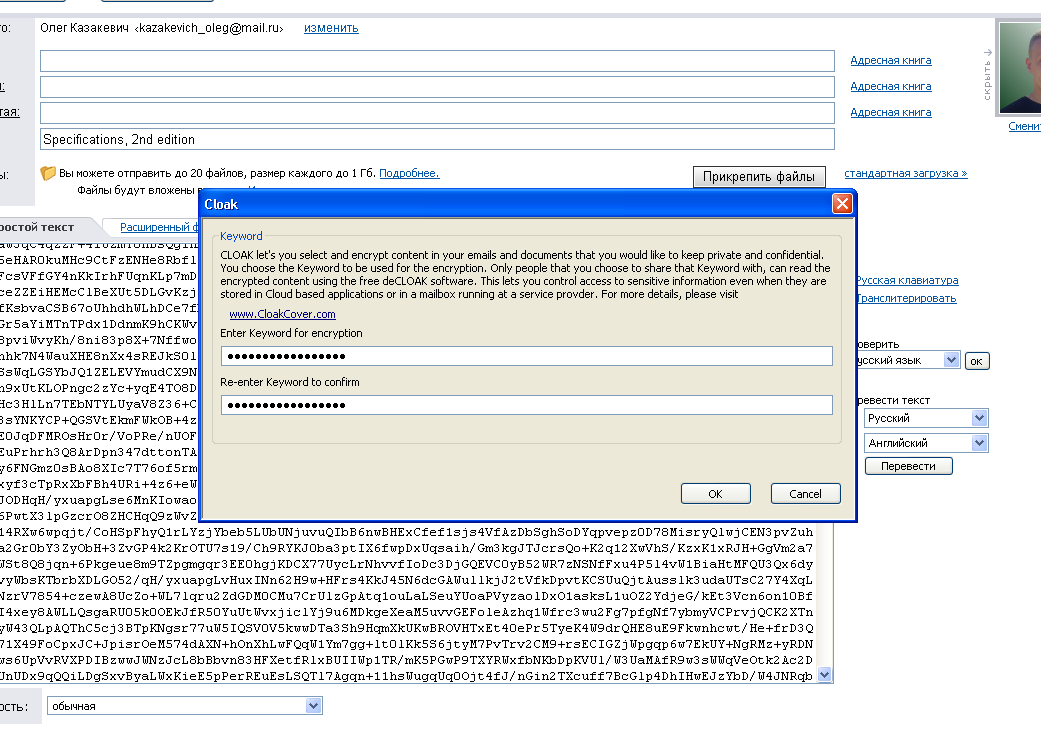Click the profile photo thumbnail
The height and width of the screenshot is (736, 1041).
point(1020,68)
